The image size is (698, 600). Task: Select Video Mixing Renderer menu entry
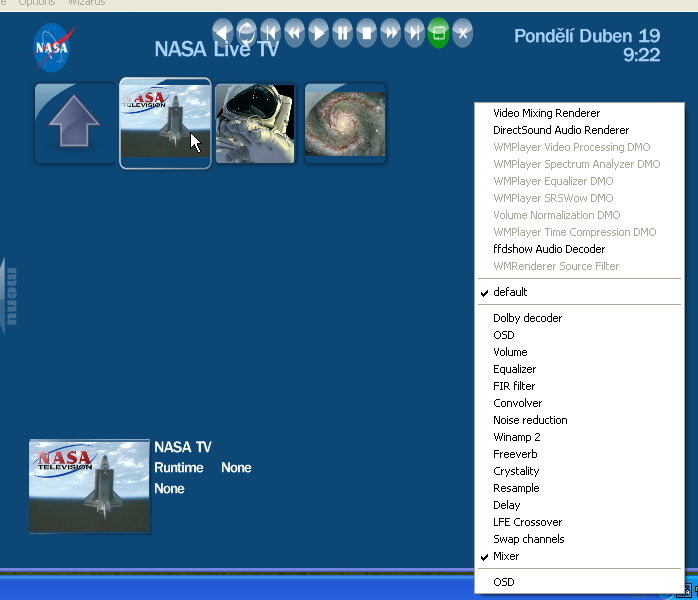coord(546,113)
